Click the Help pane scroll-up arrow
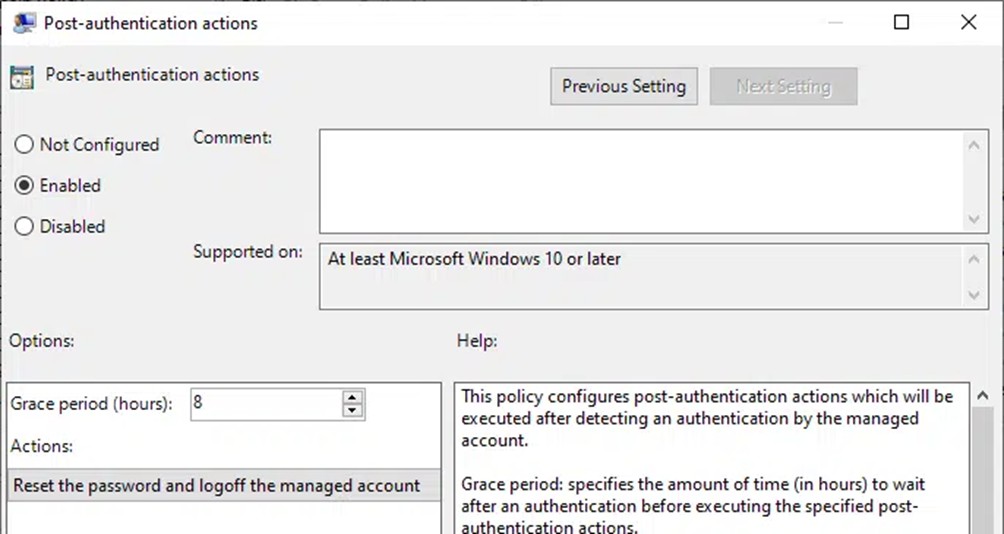Screen dimensions: 1004x534 pyautogui.click(x=983, y=396)
